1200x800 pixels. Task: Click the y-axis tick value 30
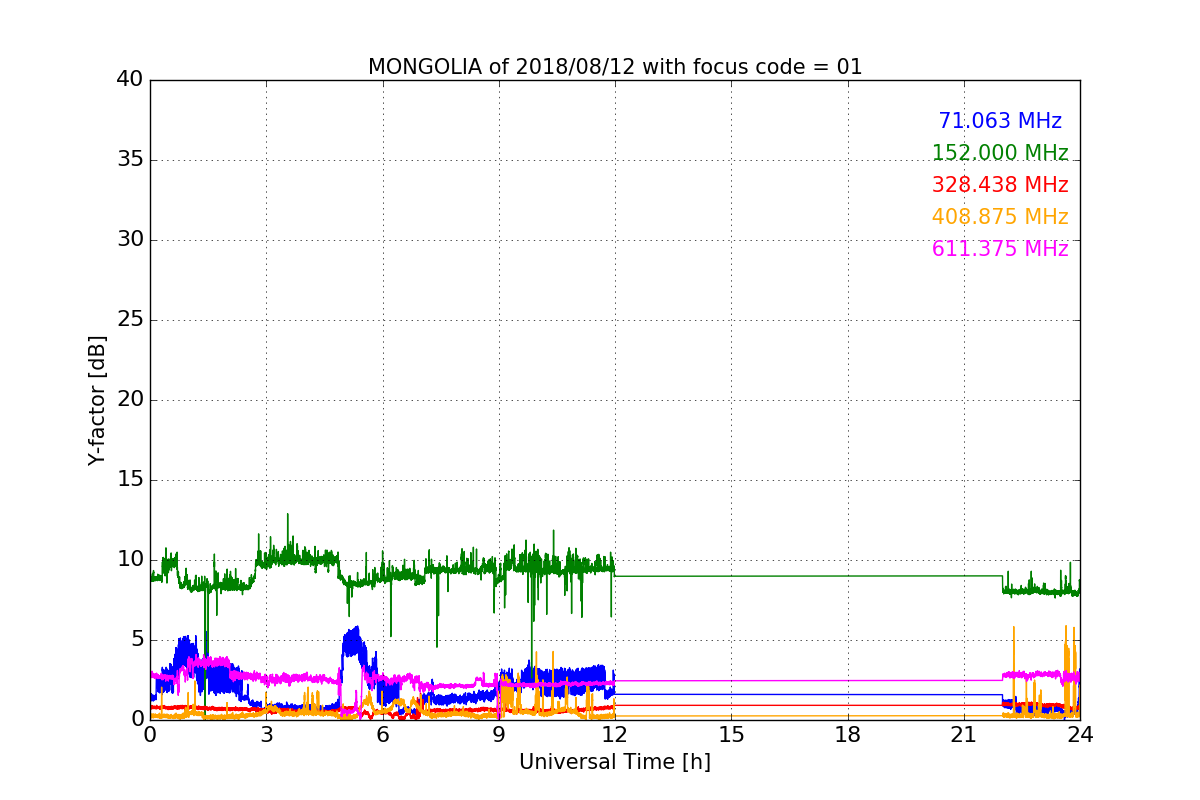click(x=130, y=240)
